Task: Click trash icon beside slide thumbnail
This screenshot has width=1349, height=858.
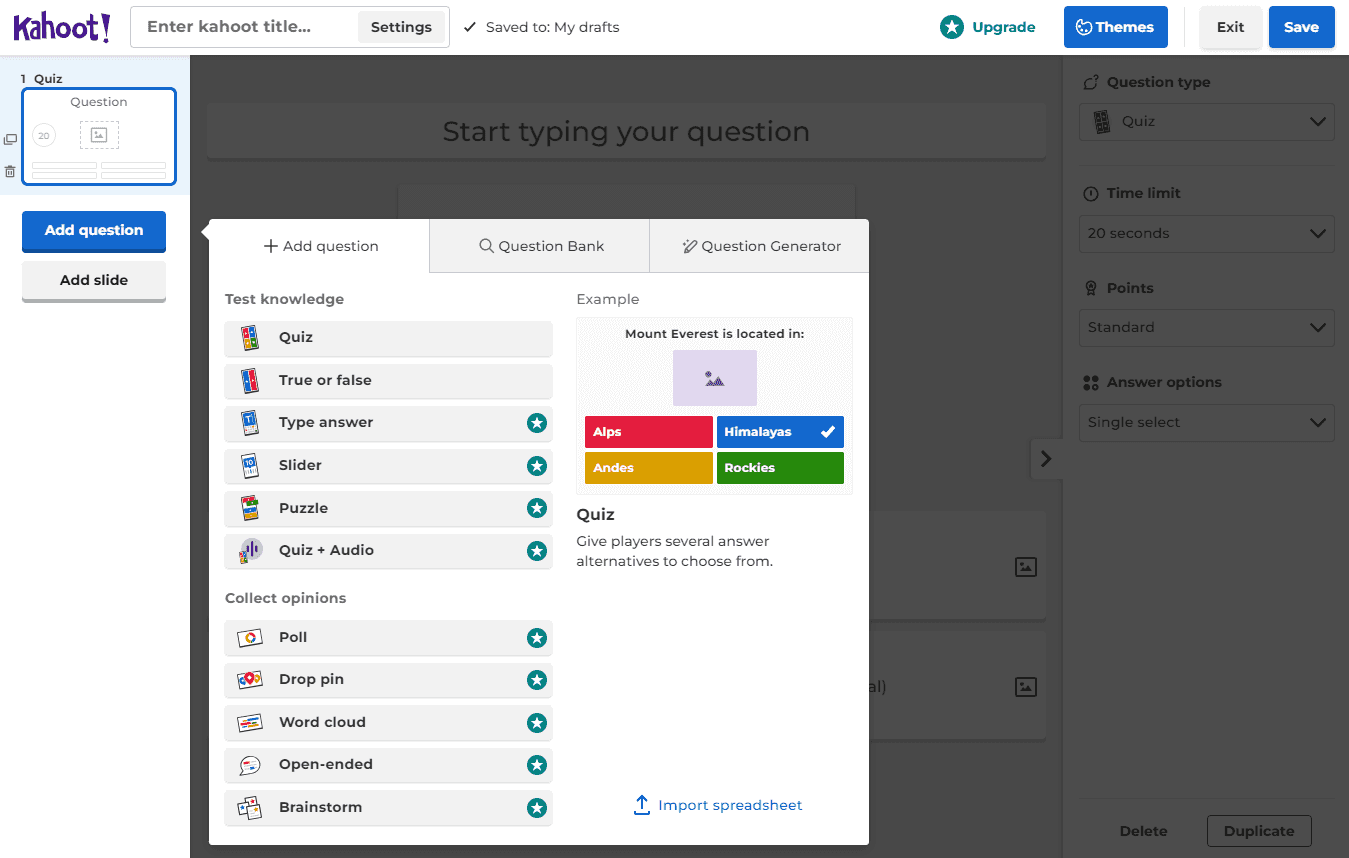Action: [x=10, y=172]
